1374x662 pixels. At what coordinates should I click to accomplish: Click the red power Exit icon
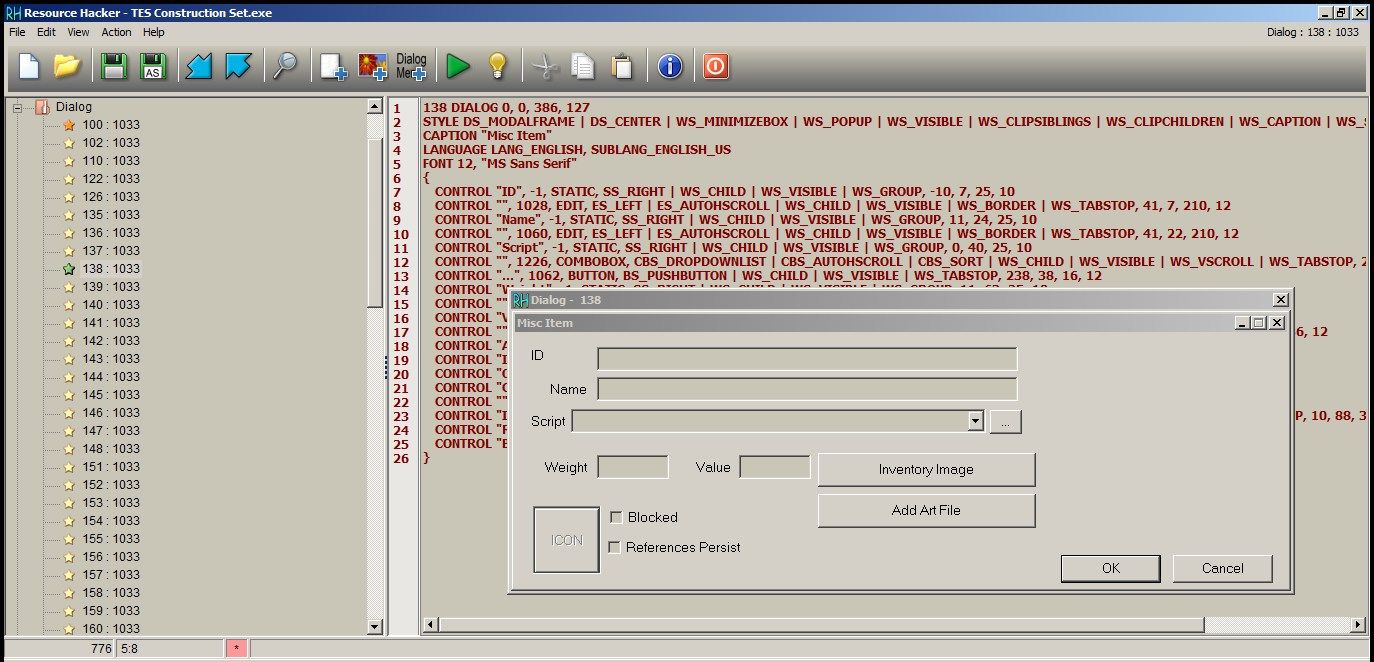coord(715,67)
